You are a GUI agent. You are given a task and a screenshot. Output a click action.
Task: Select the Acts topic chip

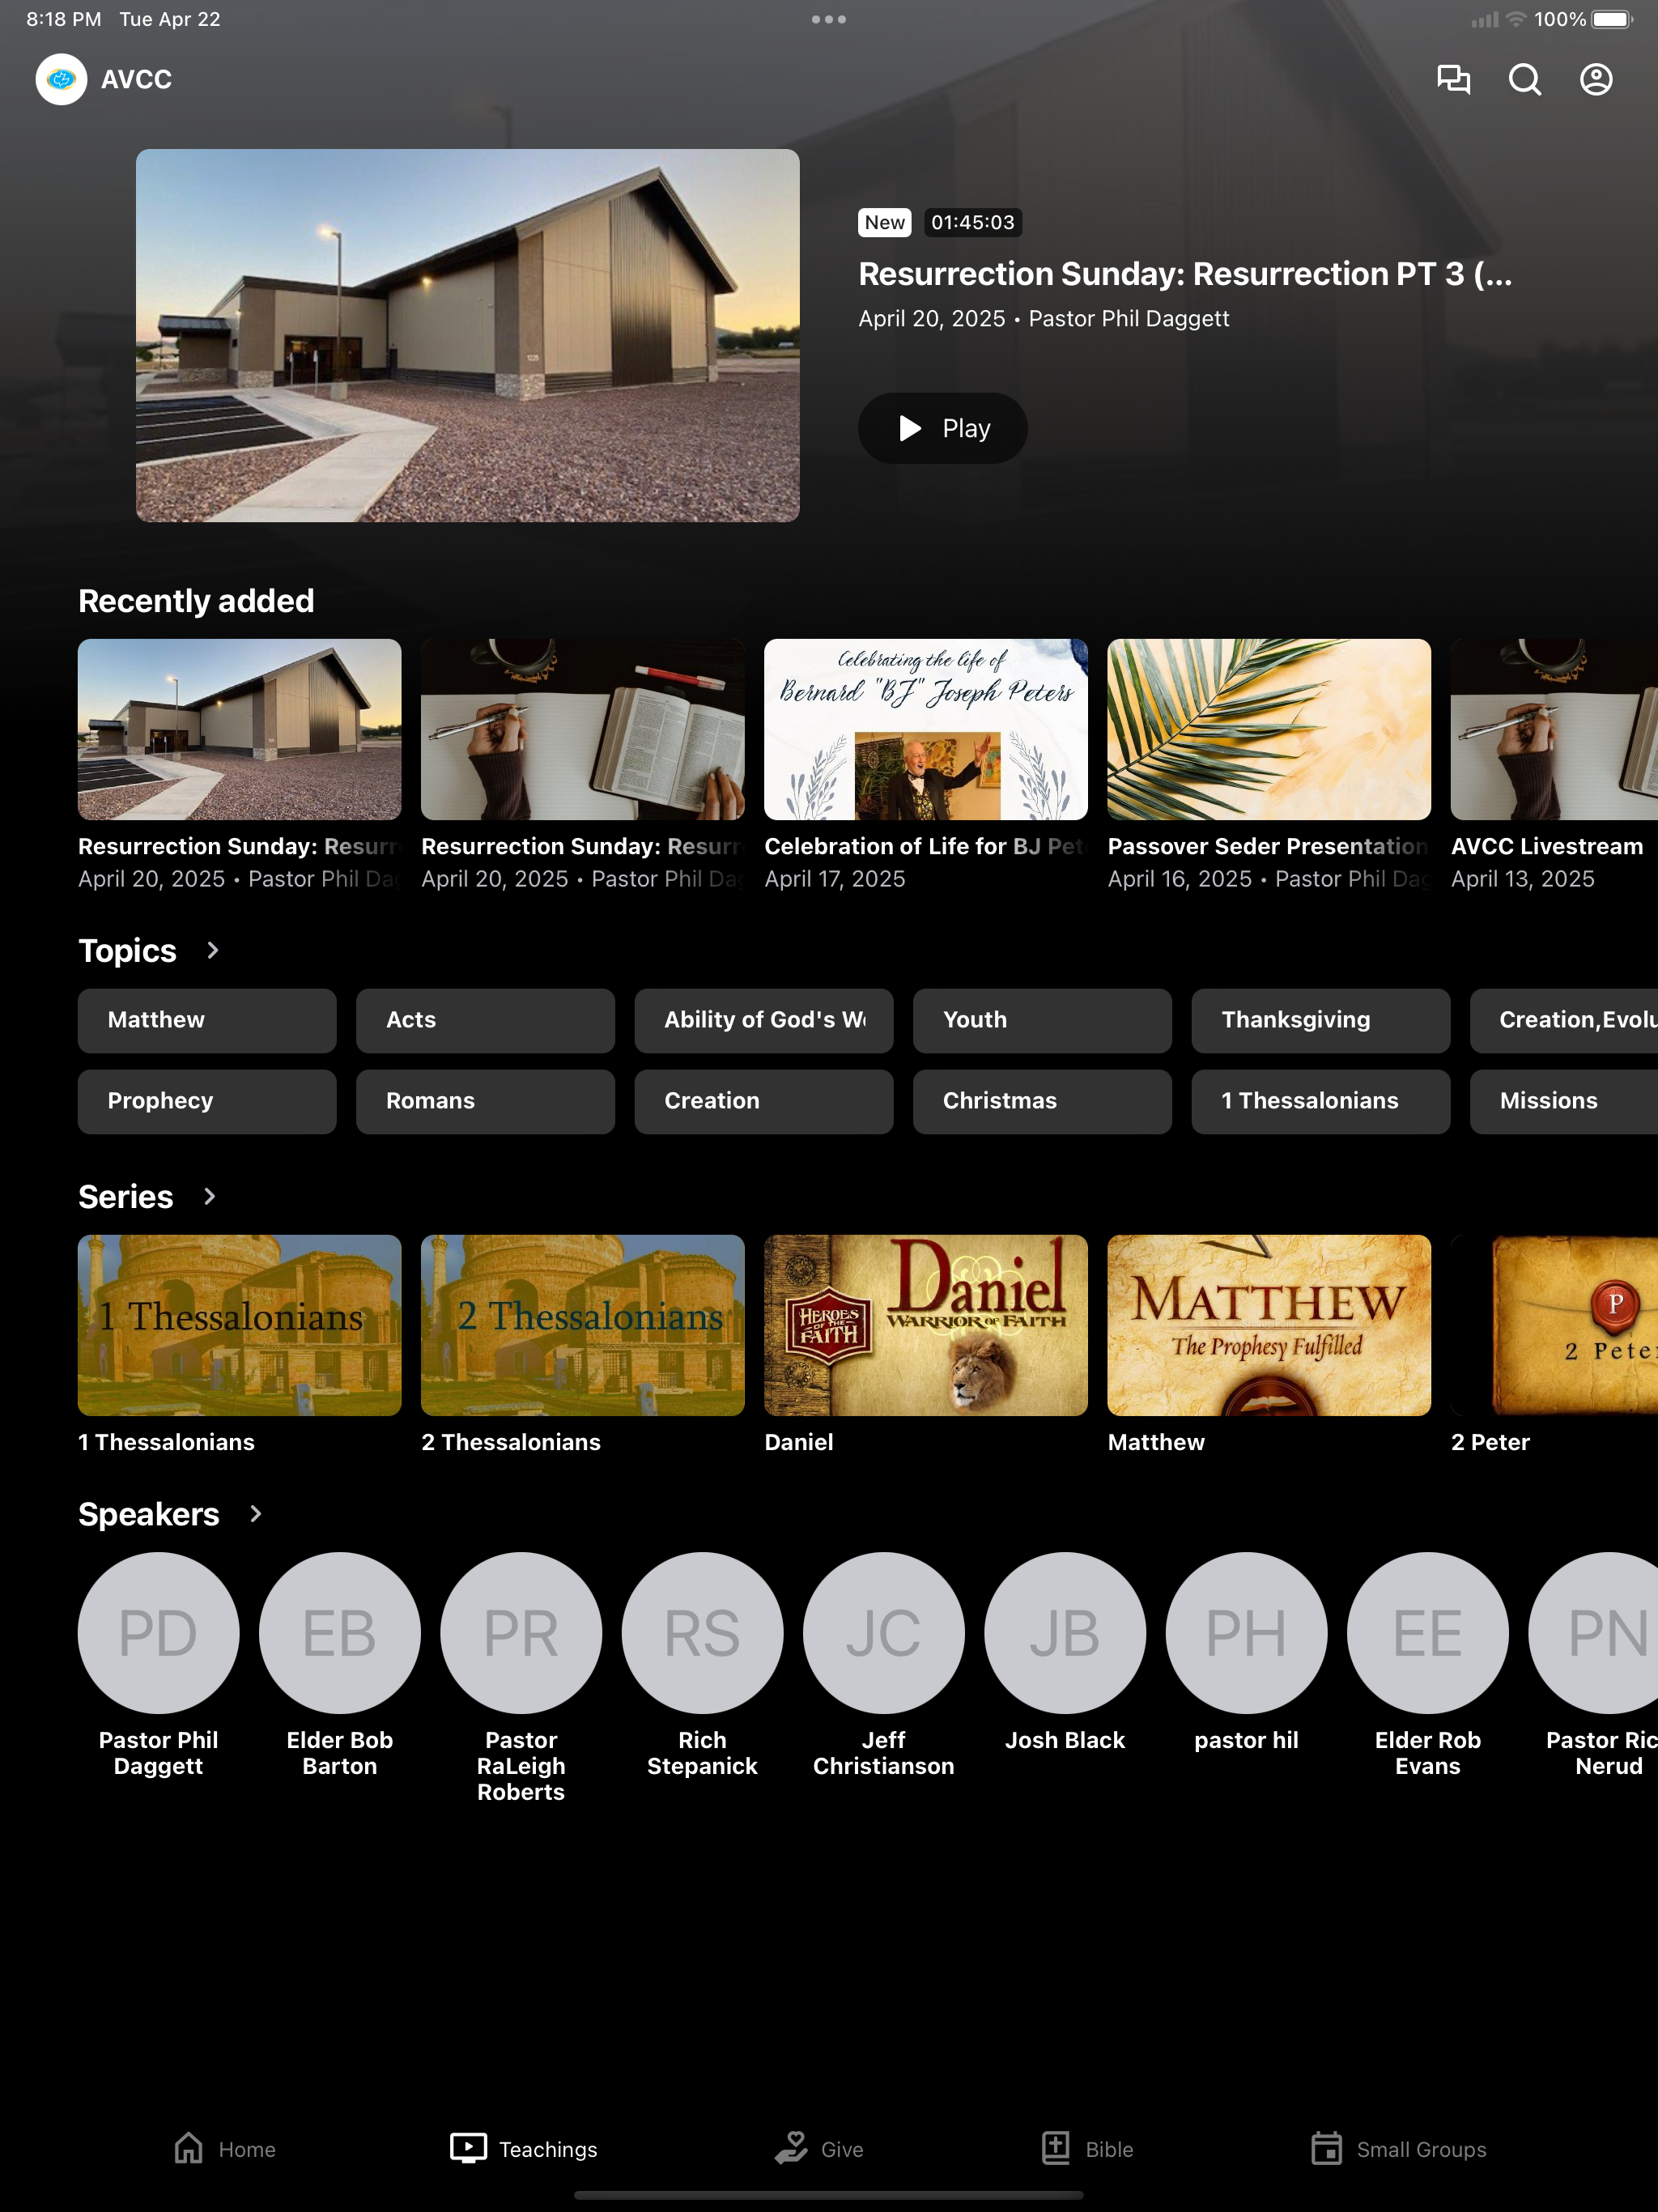tap(485, 1020)
